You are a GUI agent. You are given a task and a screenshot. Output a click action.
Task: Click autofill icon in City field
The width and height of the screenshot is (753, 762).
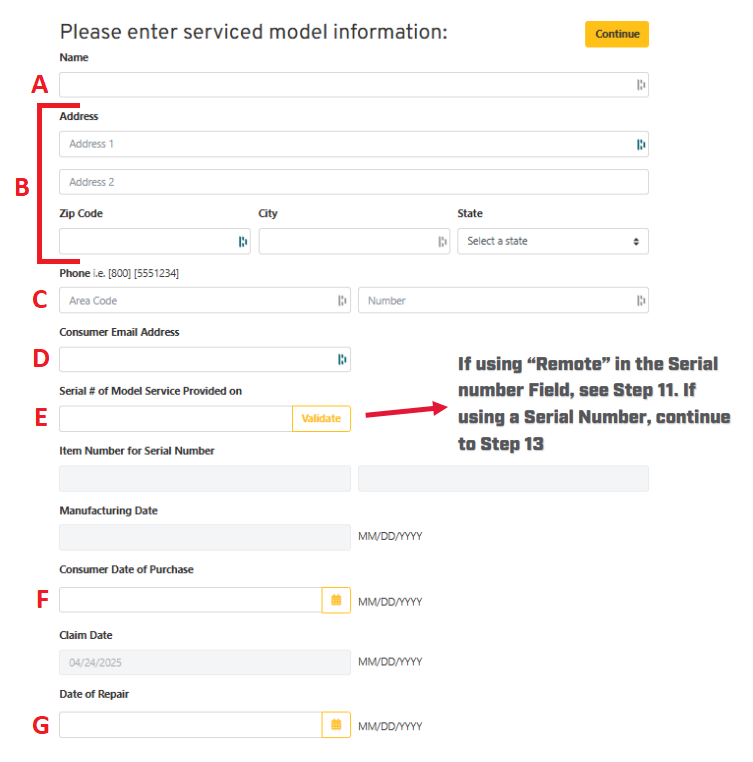point(442,242)
